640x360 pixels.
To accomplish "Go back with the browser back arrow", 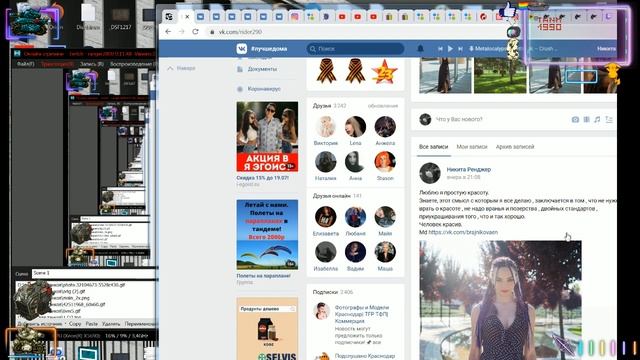I will tap(168, 32).
